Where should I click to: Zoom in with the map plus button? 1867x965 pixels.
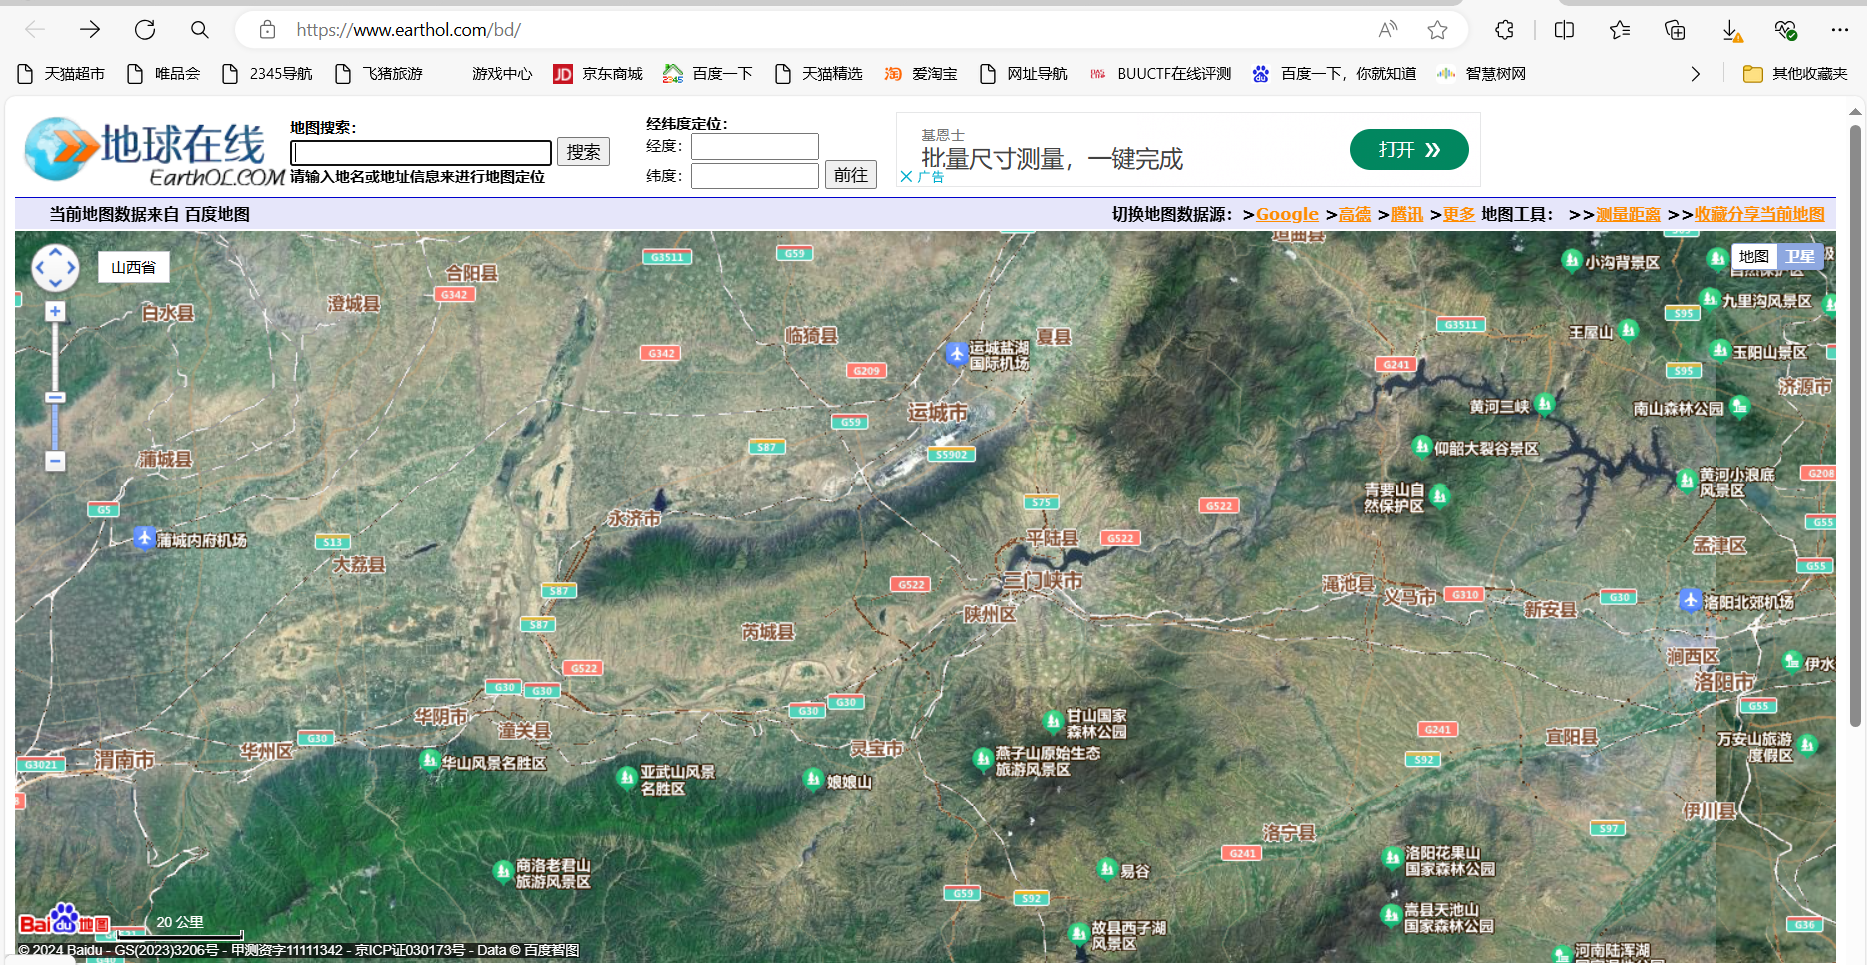55,312
